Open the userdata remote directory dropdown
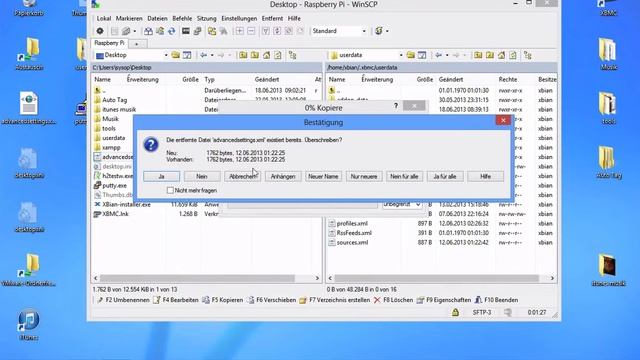The width and height of the screenshot is (640, 360). pyautogui.click(x=401, y=55)
